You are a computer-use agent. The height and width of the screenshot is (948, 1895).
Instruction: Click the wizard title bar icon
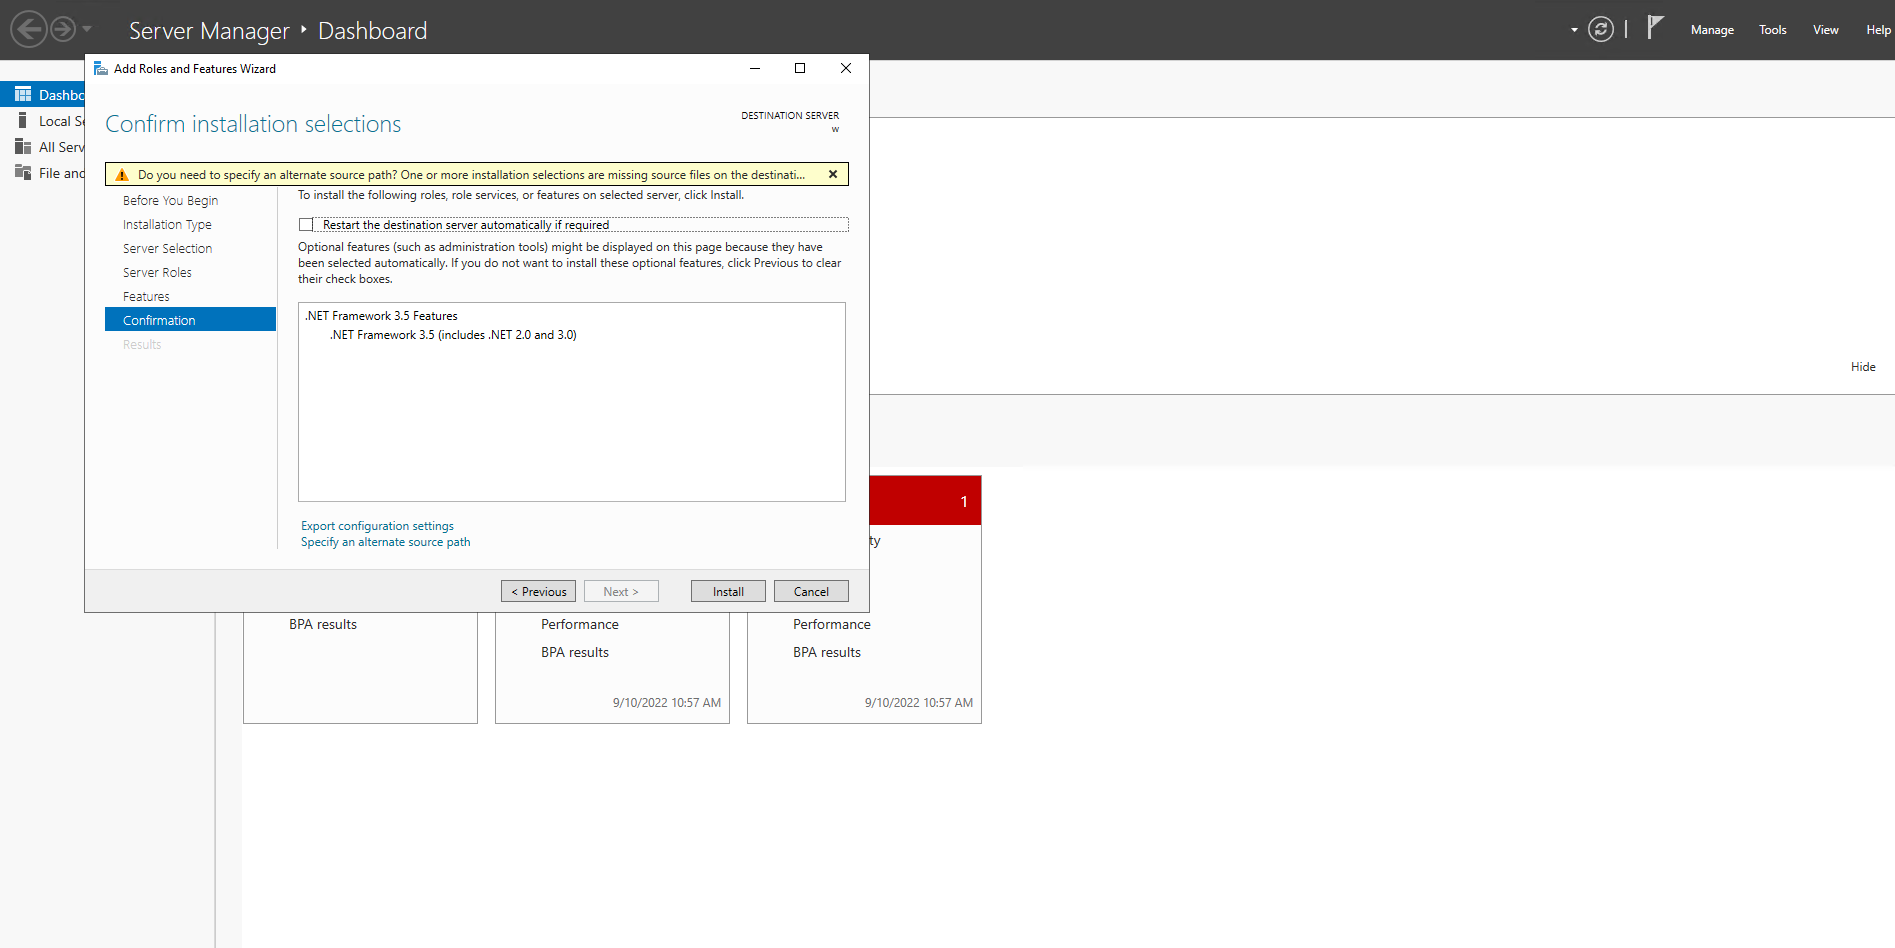101,68
